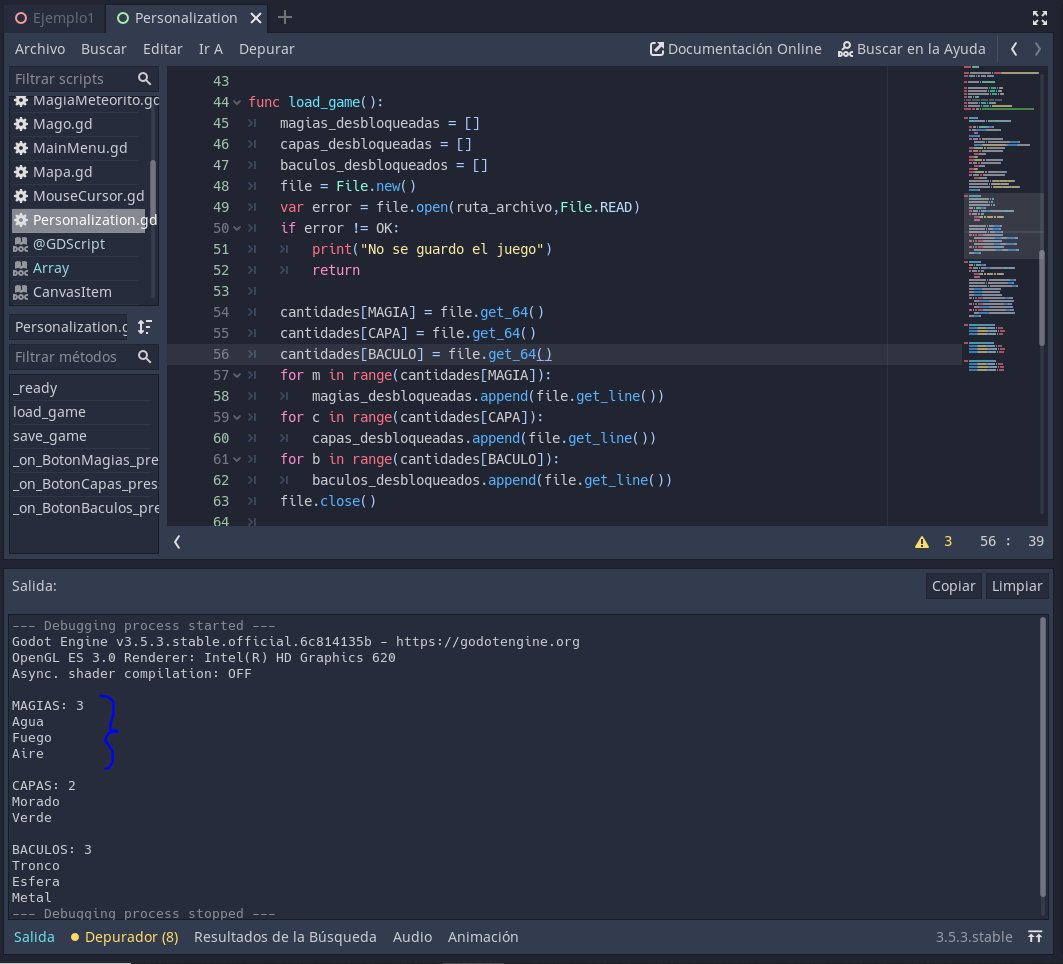The height and width of the screenshot is (964, 1063).
Task: Click the warnings count 3
Action: pyautogui.click(x=948, y=542)
